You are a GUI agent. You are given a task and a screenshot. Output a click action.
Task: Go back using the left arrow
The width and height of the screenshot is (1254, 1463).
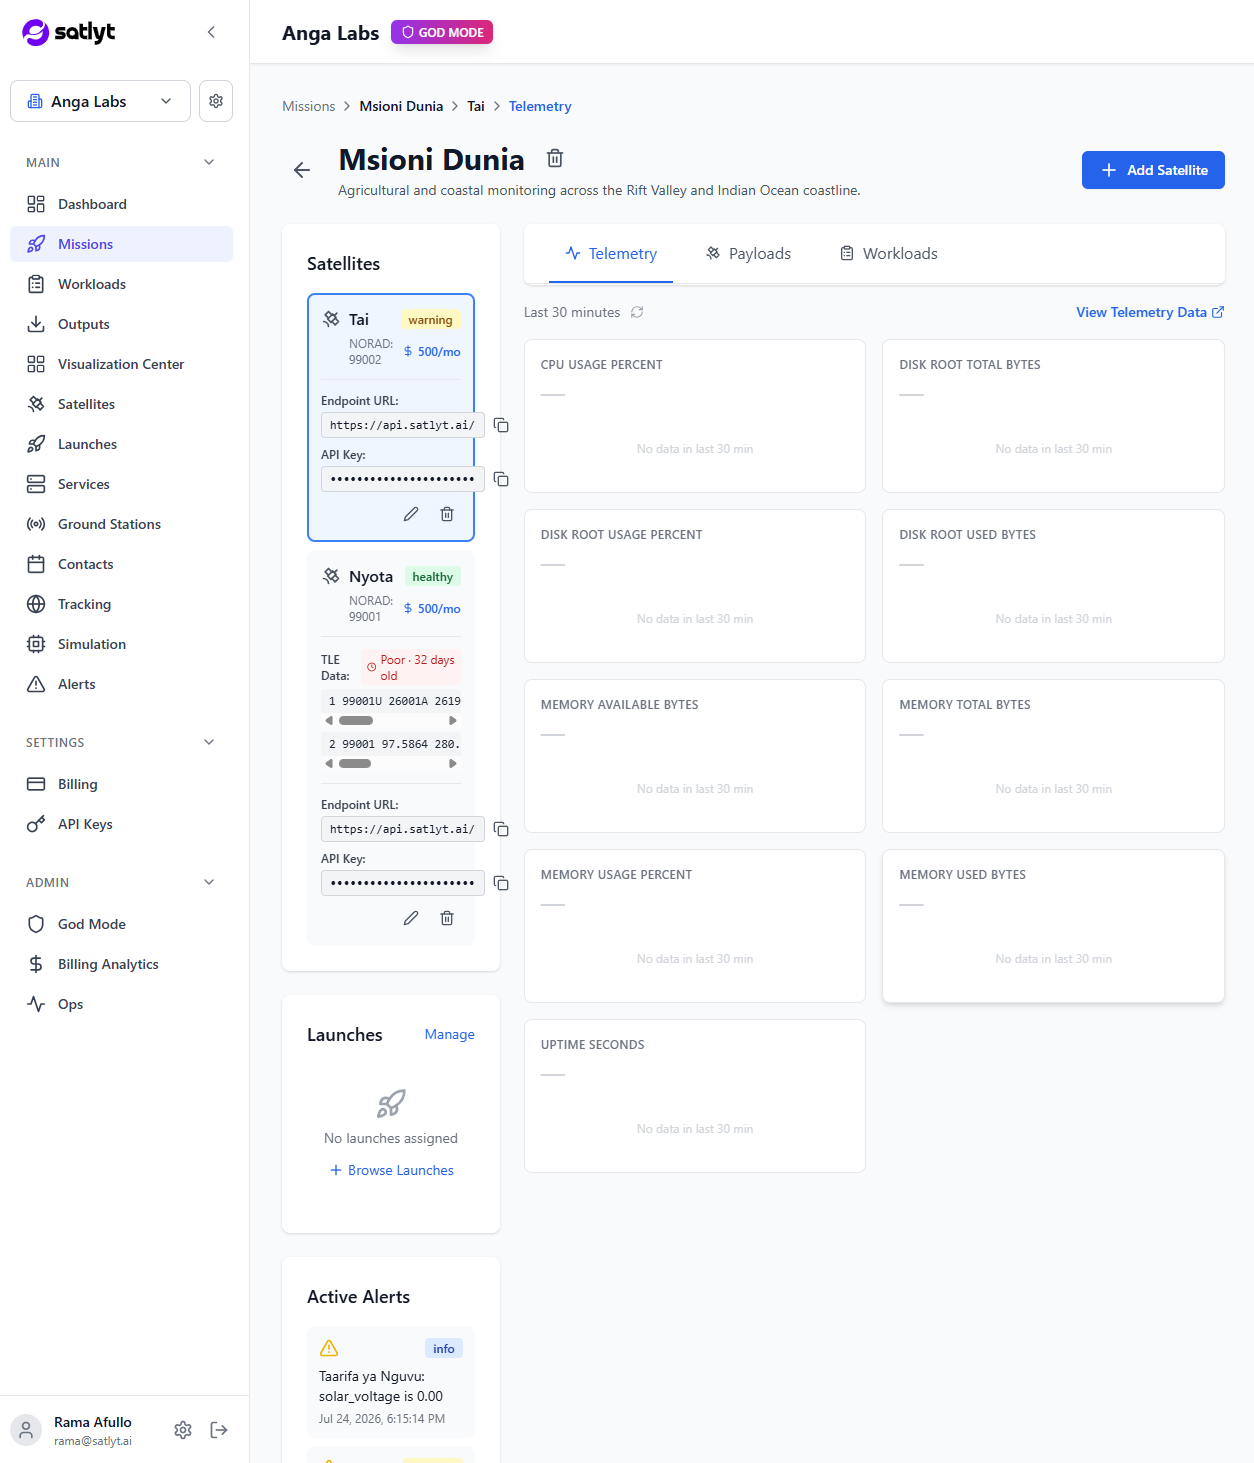(x=302, y=170)
